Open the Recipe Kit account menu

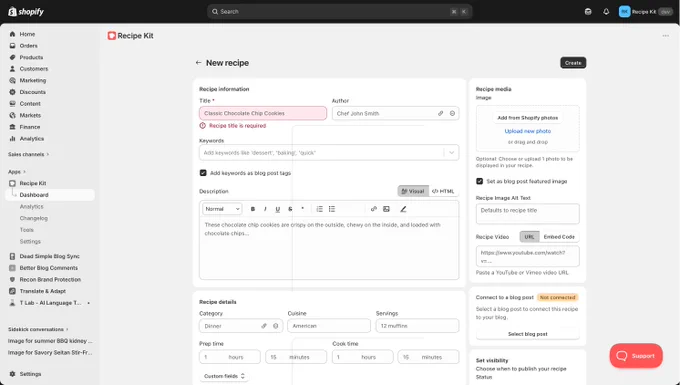[645, 12]
